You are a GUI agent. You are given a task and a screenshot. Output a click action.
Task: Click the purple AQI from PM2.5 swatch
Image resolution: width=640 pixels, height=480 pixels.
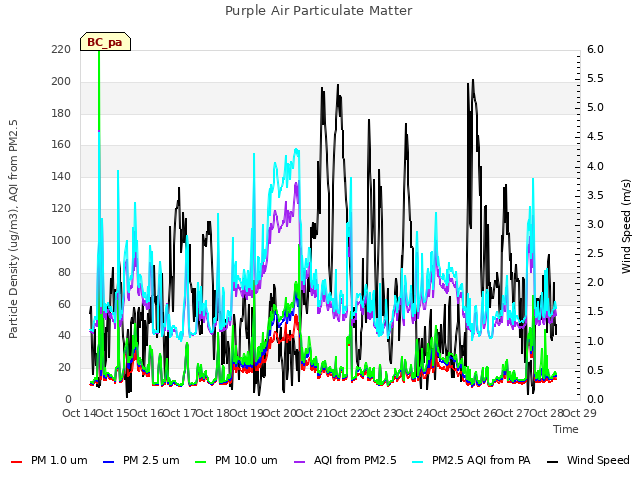pyautogui.click(x=299, y=462)
